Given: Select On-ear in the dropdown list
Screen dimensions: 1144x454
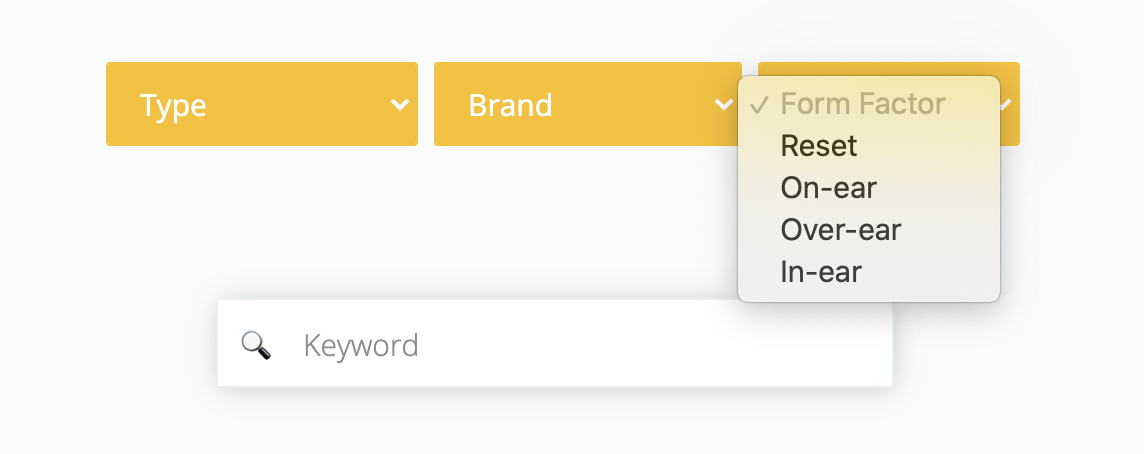Looking at the screenshot, I should (828, 188).
